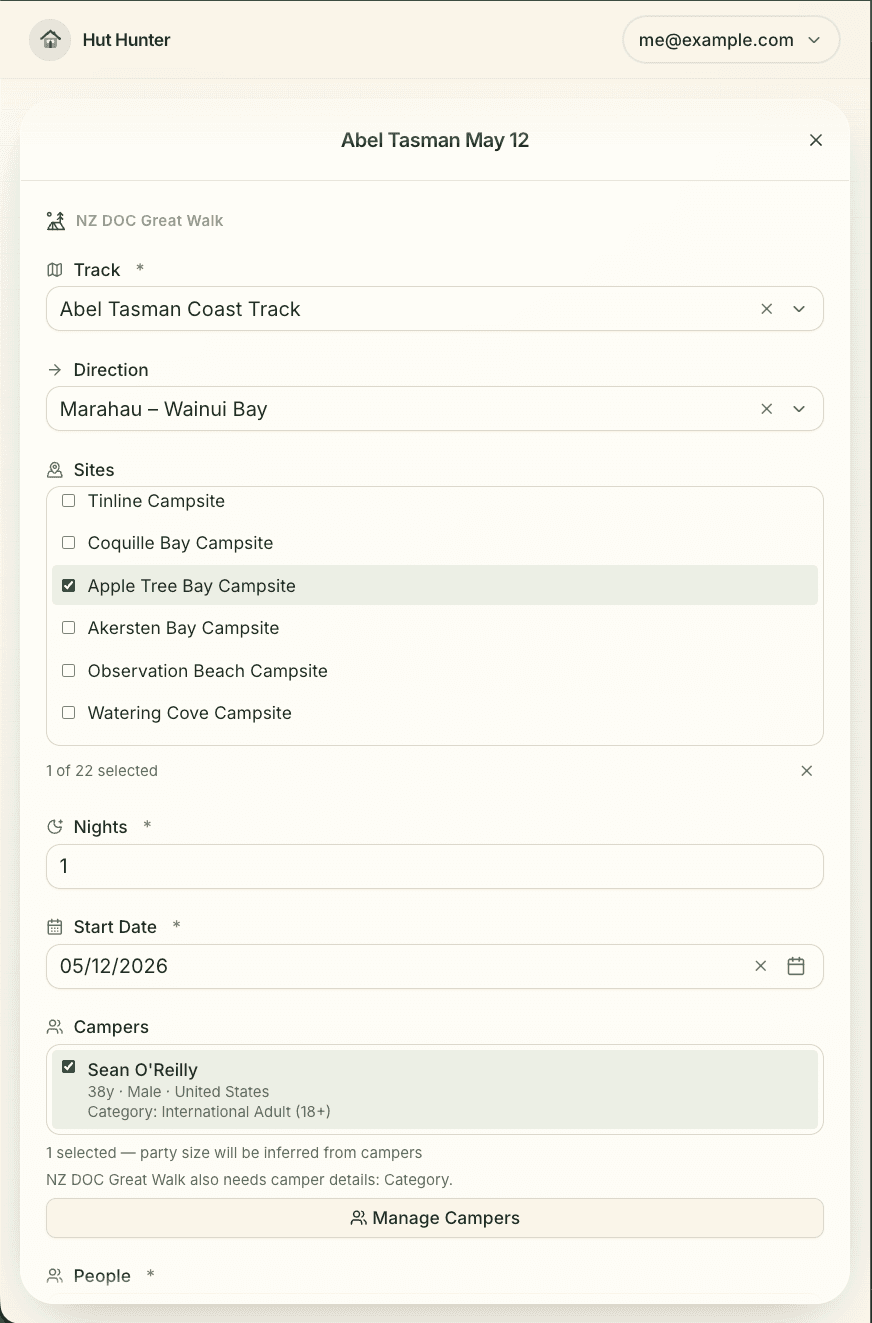The image size is (872, 1323).
Task: Tick the Watering Cove Campsite checkbox
Action: [69, 713]
